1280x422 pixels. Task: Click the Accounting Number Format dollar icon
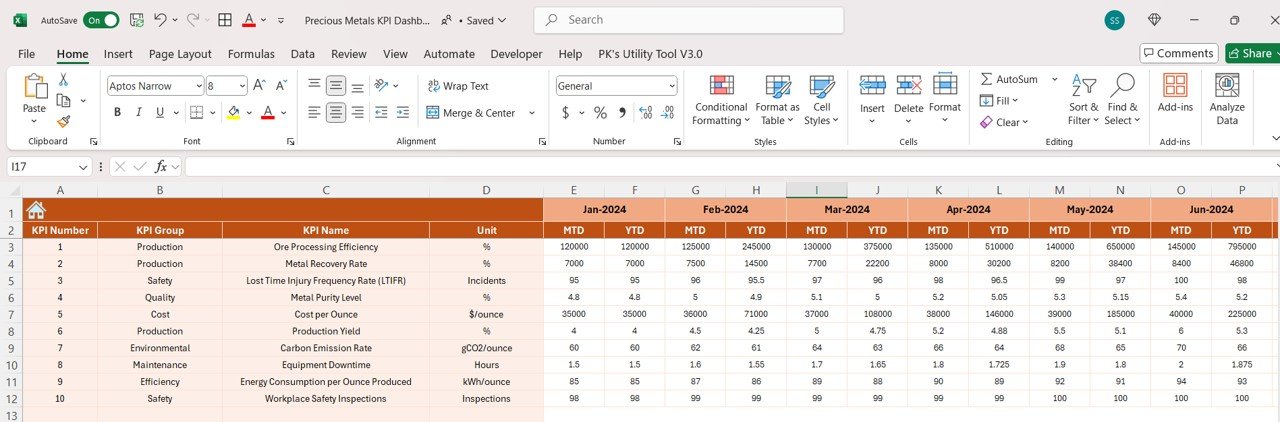coord(566,113)
